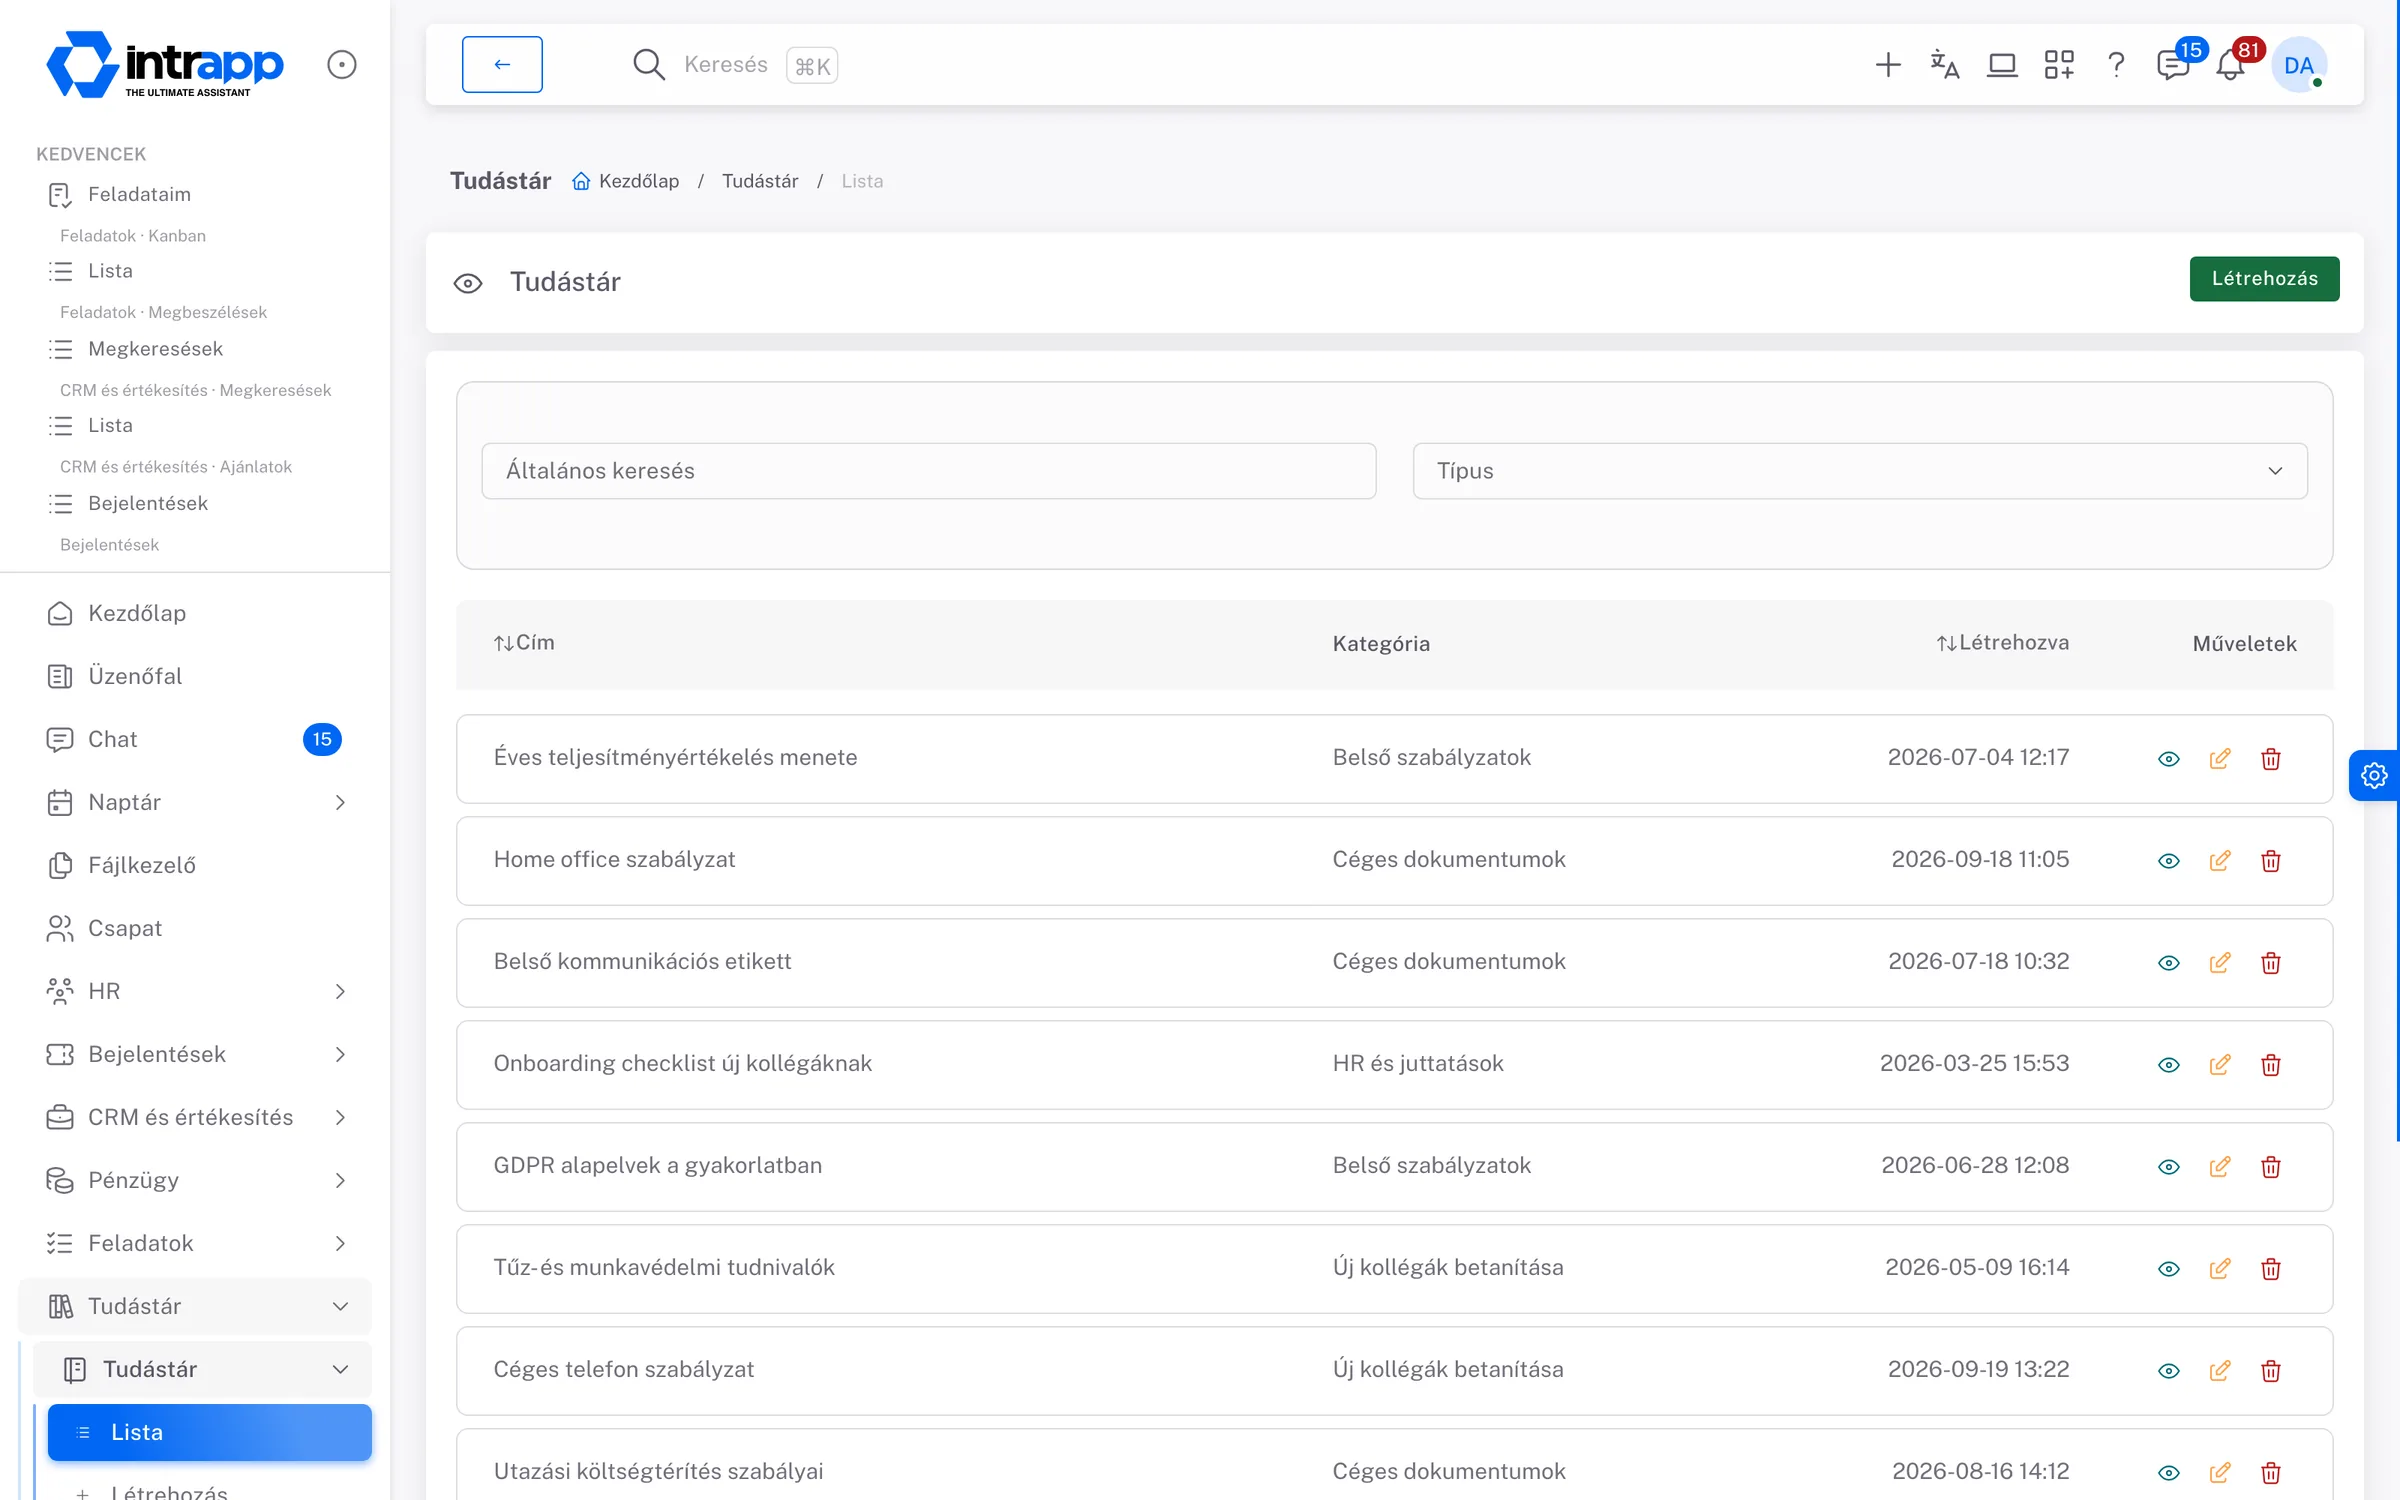Expand the Feladatok sidebar menu
Image resolution: width=2400 pixels, height=1500 pixels.
tap(195, 1243)
